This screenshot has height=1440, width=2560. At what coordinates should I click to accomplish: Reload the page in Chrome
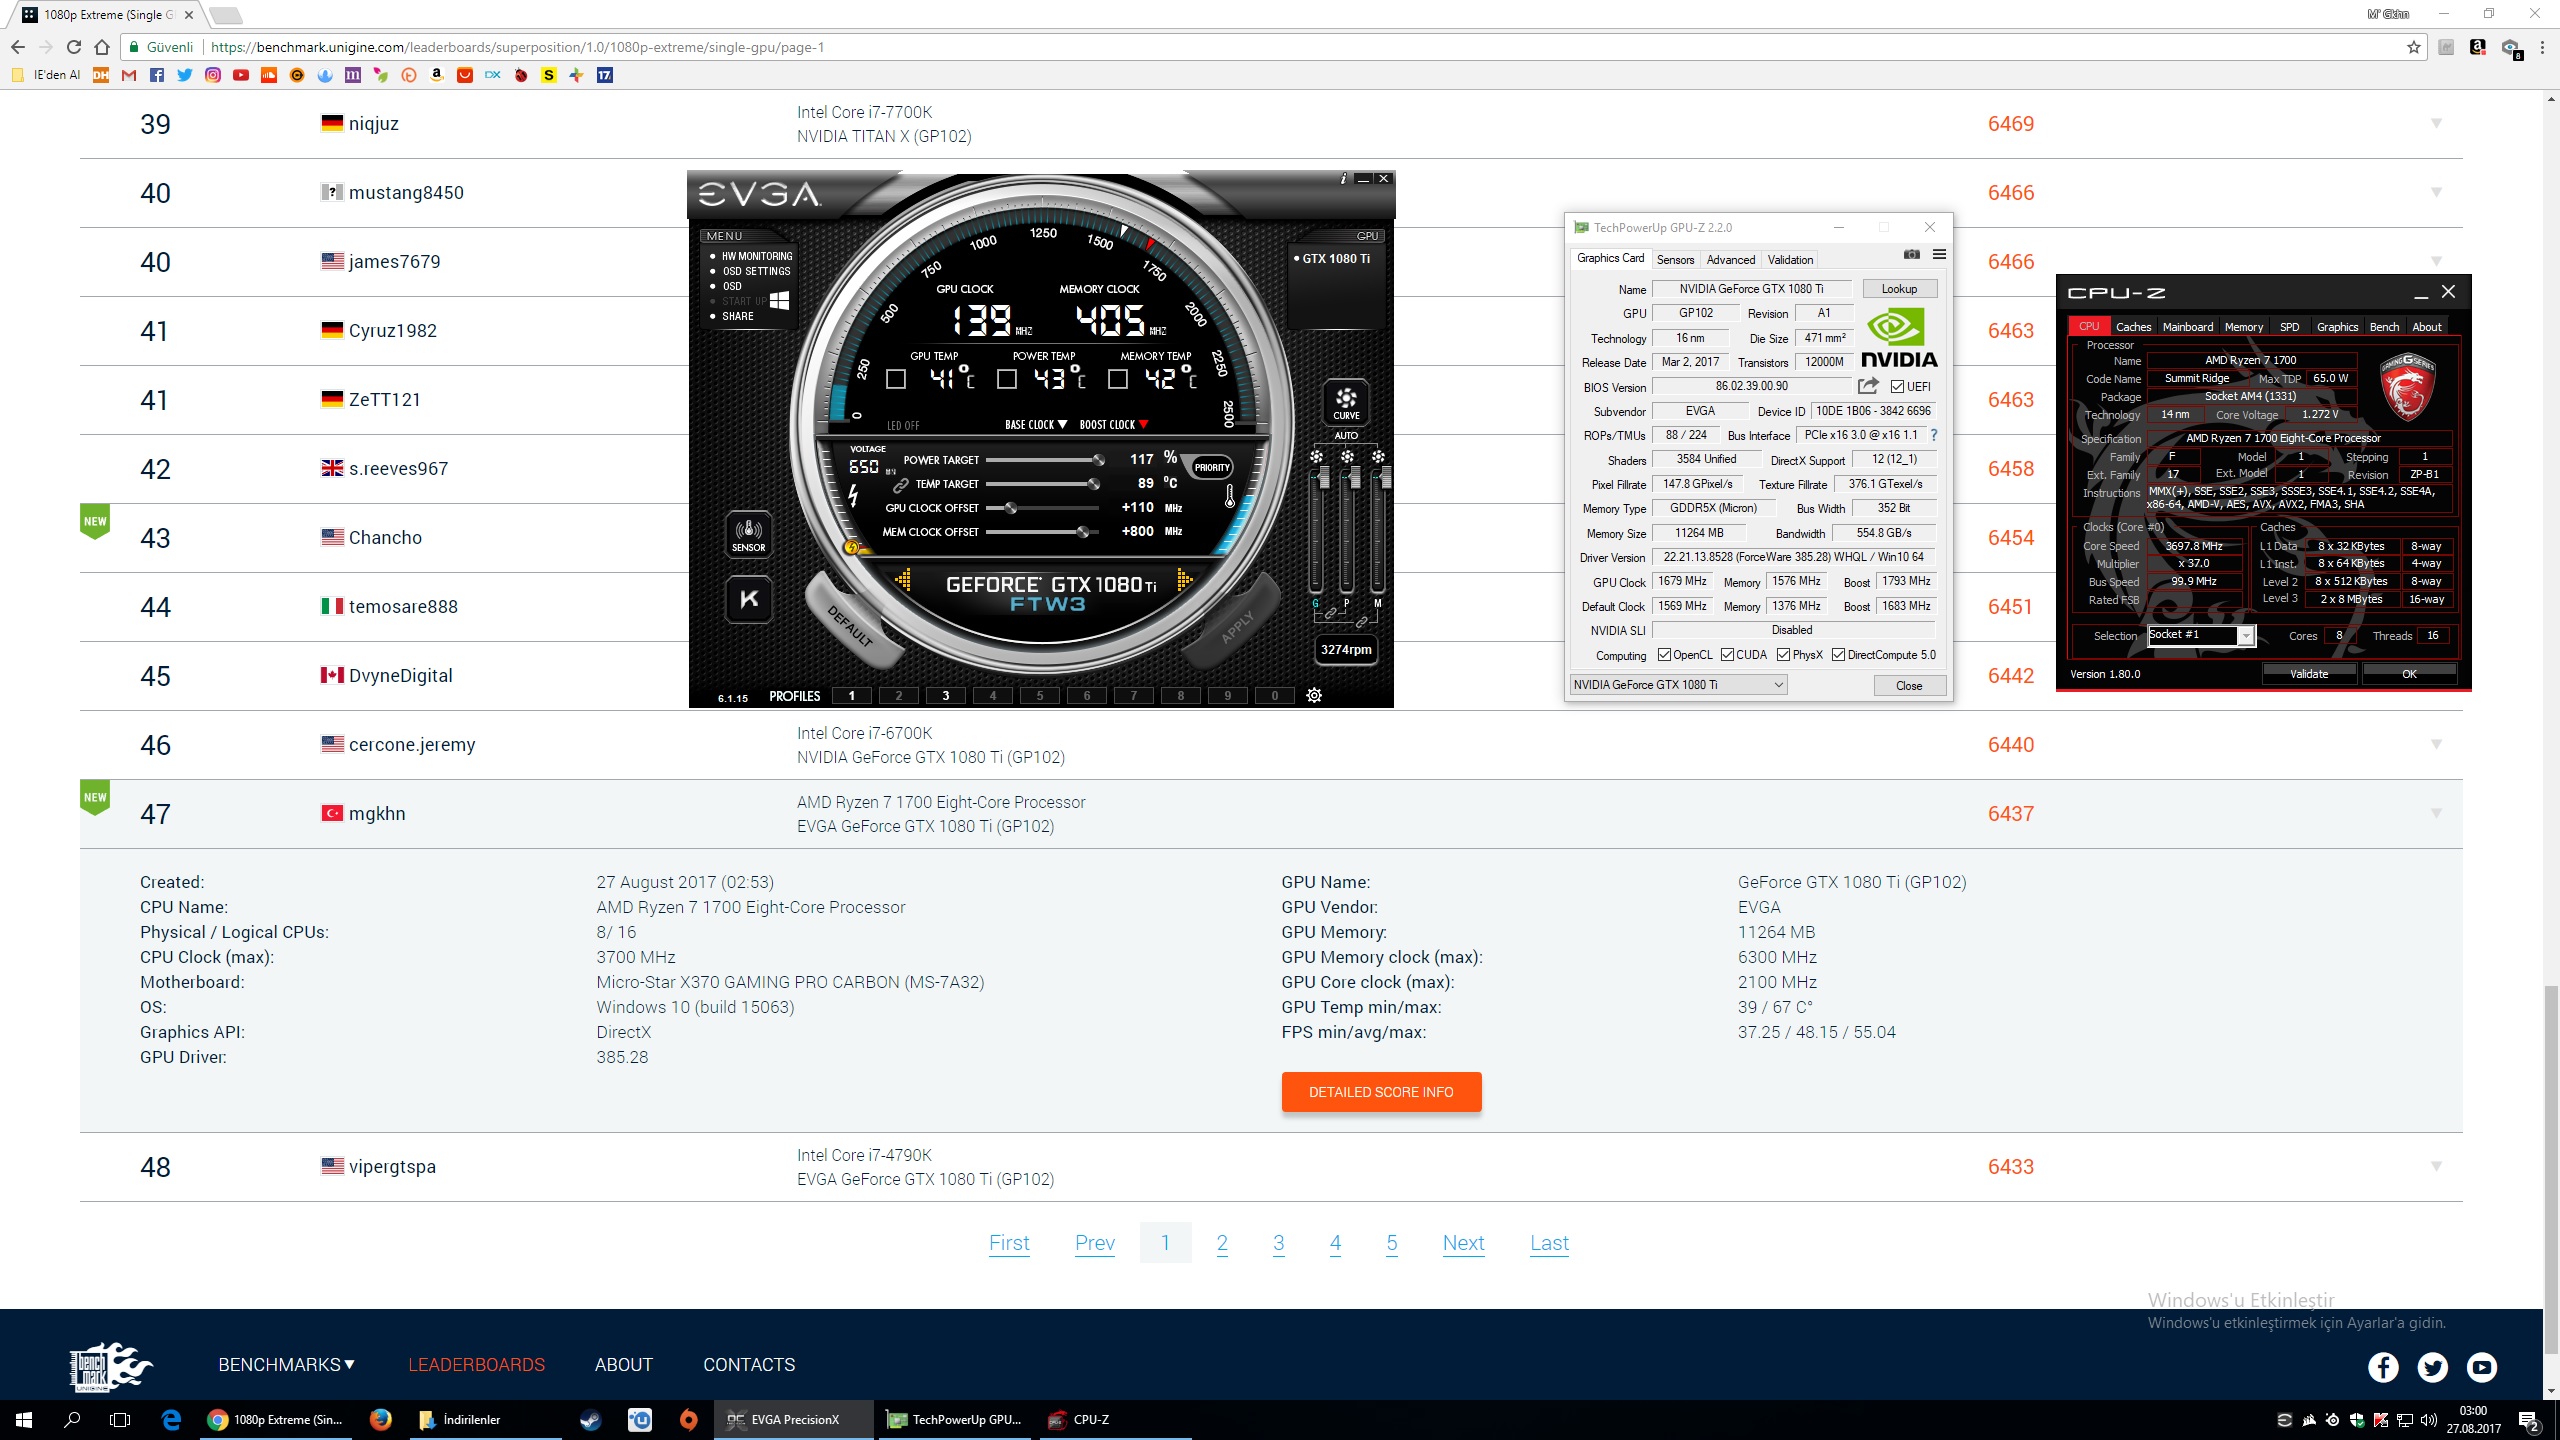pos(74,47)
